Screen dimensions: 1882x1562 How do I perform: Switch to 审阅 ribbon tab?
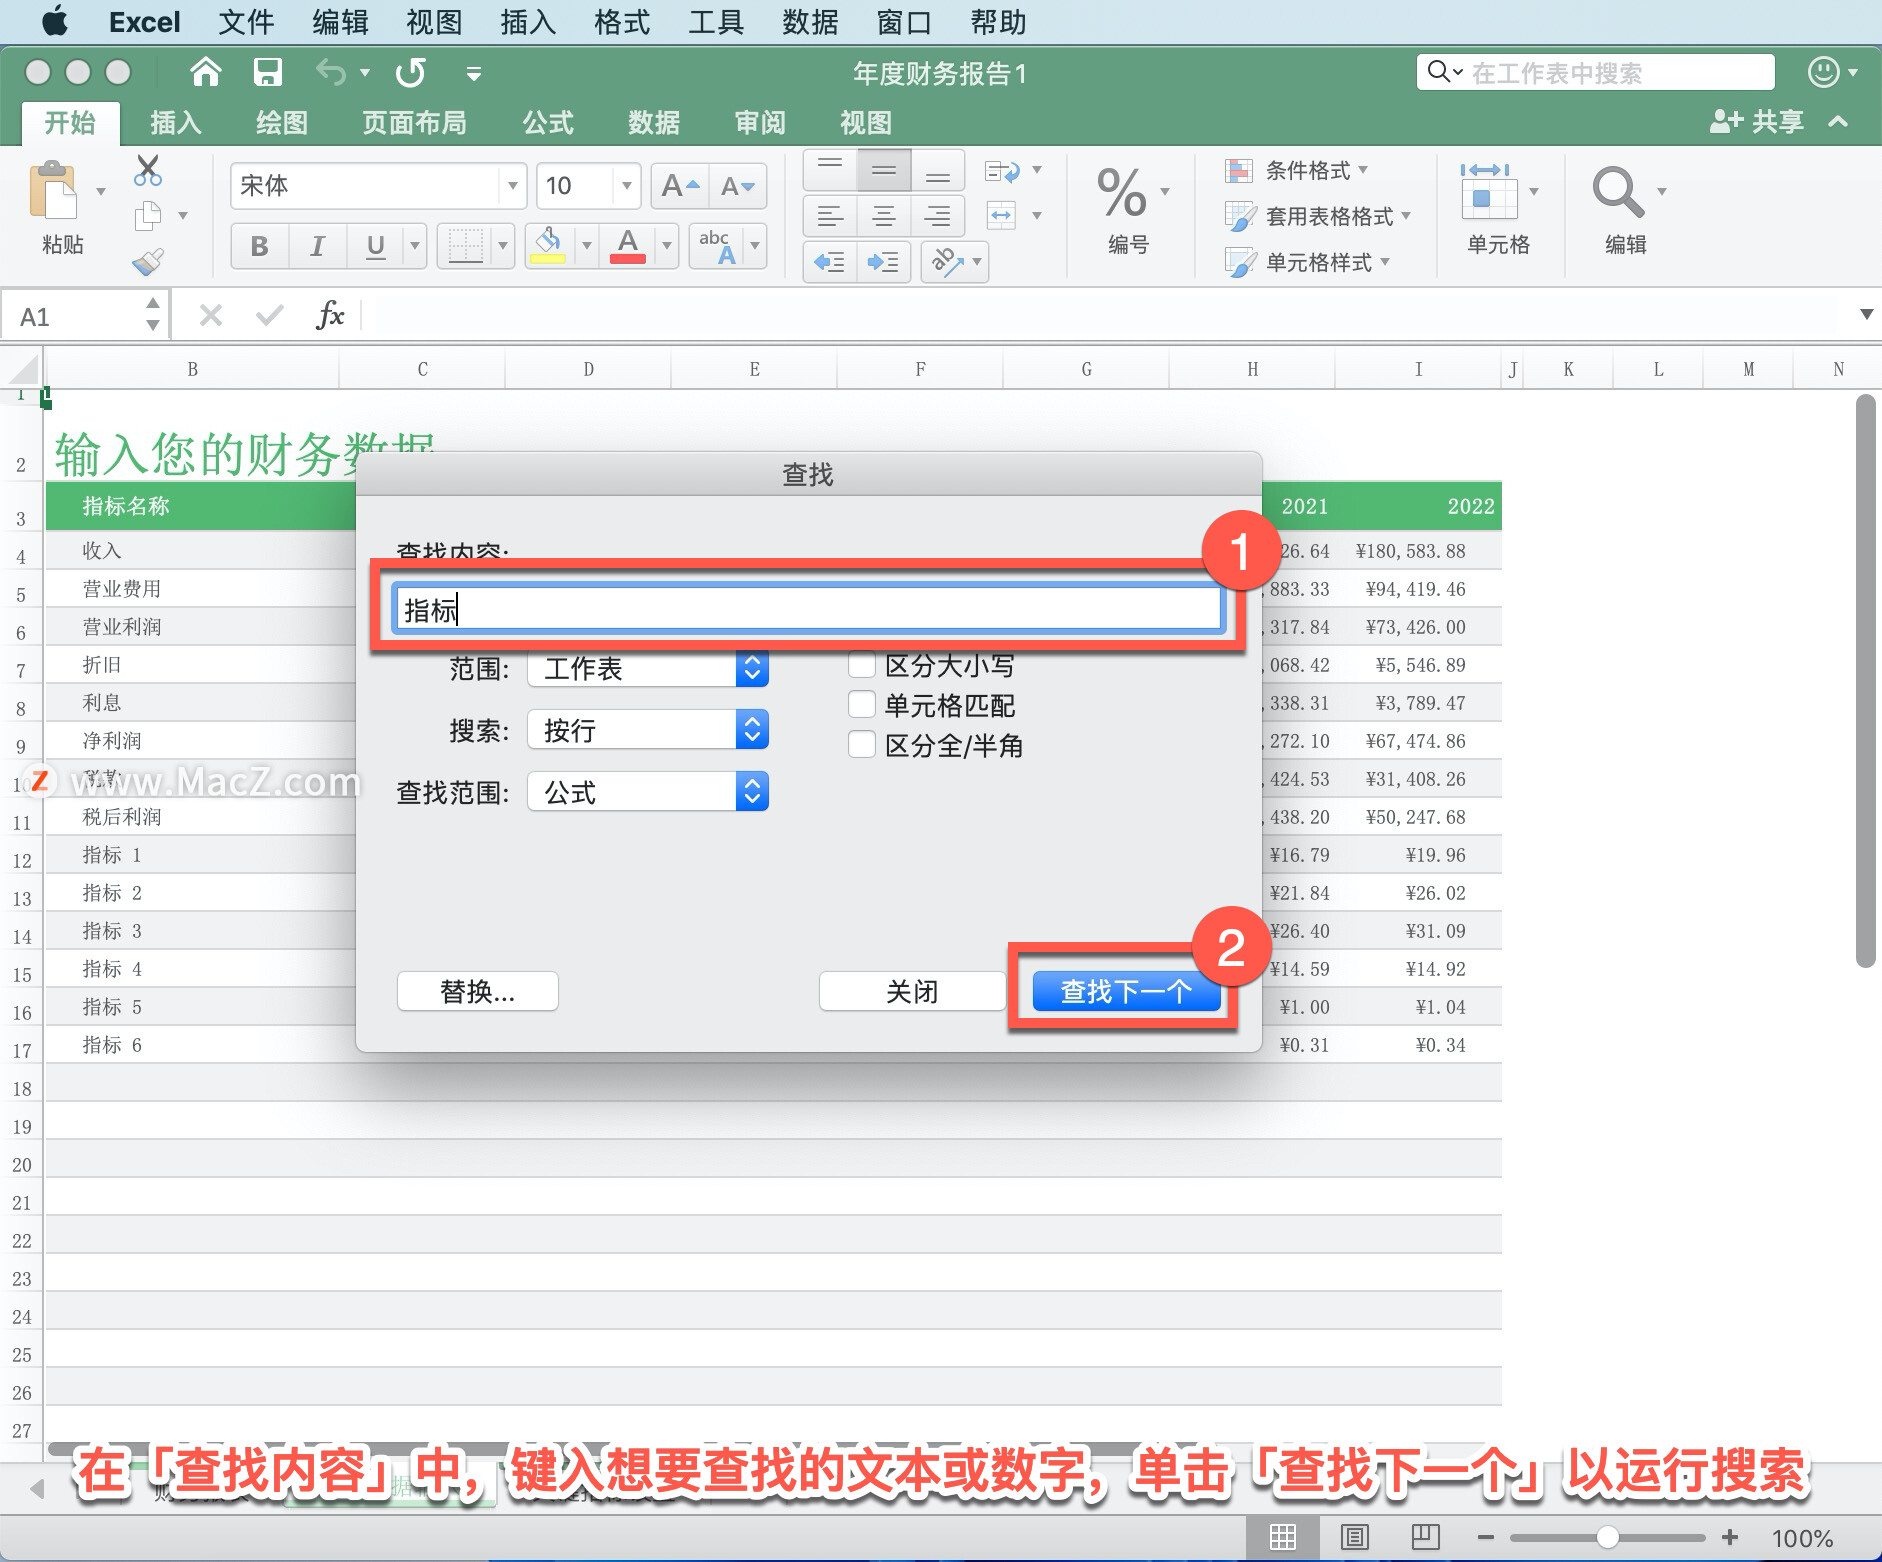[x=760, y=123]
